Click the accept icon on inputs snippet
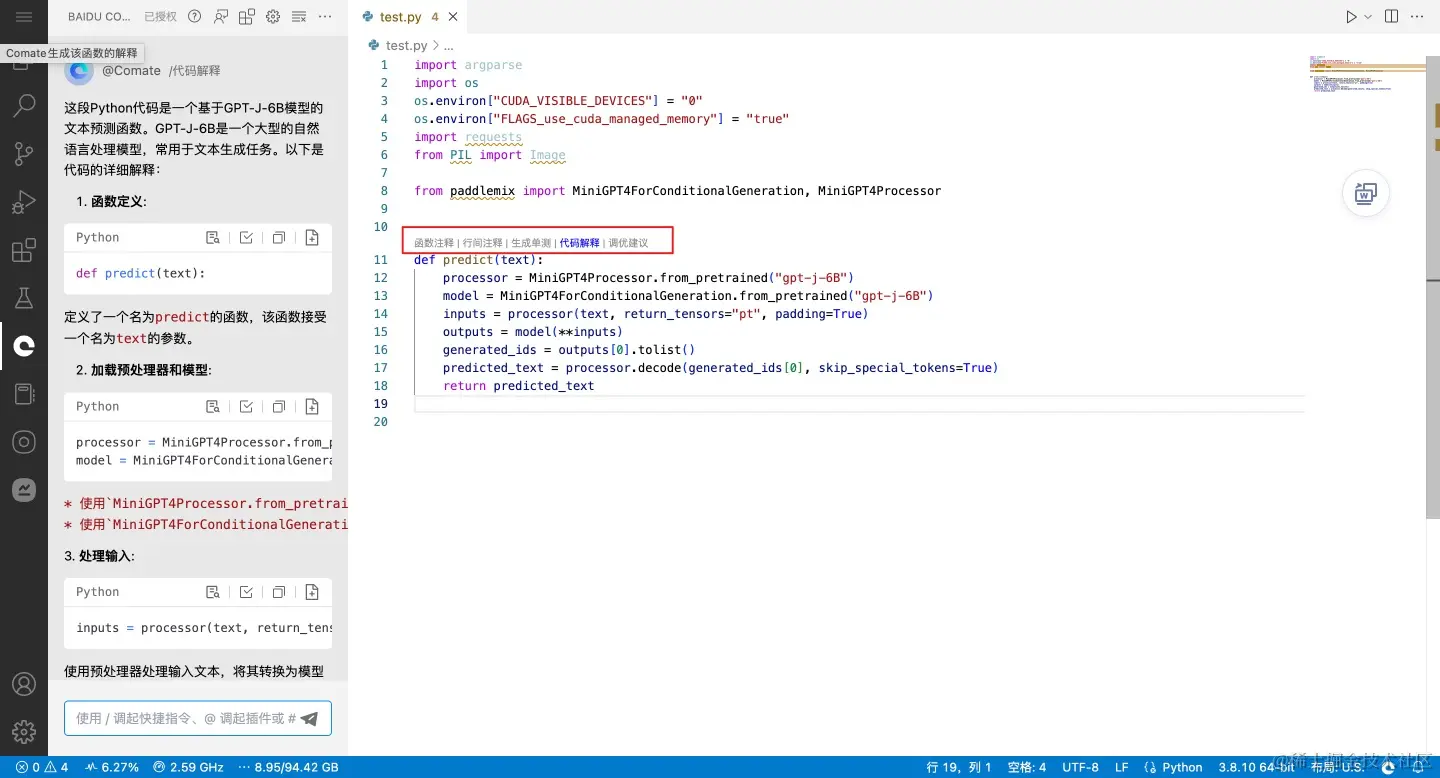This screenshot has height=778, width=1440. point(246,592)
